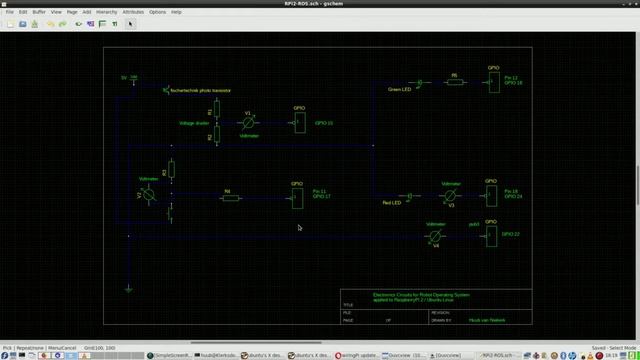Click the 'Huub van Niekerk' drawn-by text
640x360 pixels.
click(487, 320)
